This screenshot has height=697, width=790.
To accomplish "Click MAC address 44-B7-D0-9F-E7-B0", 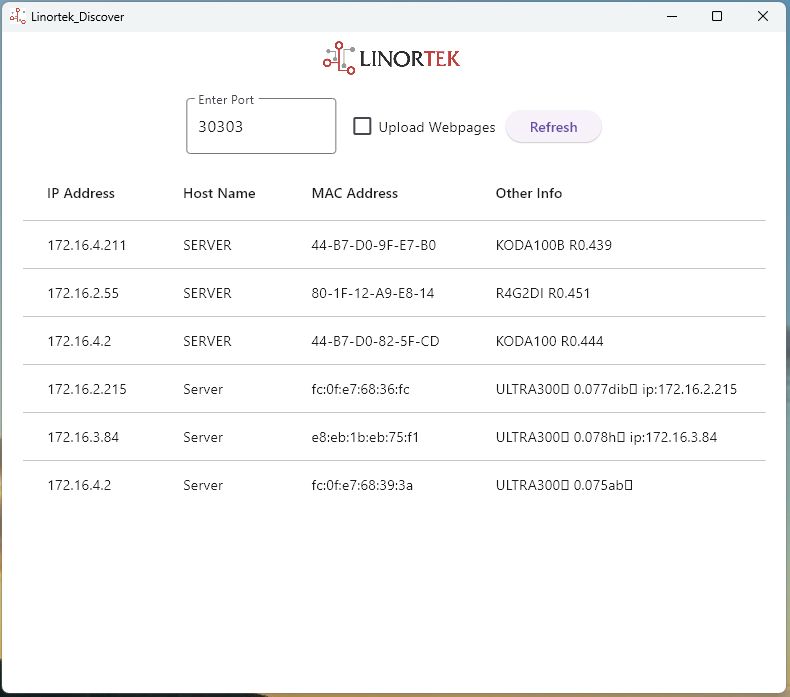I will [x=373, y=245].
